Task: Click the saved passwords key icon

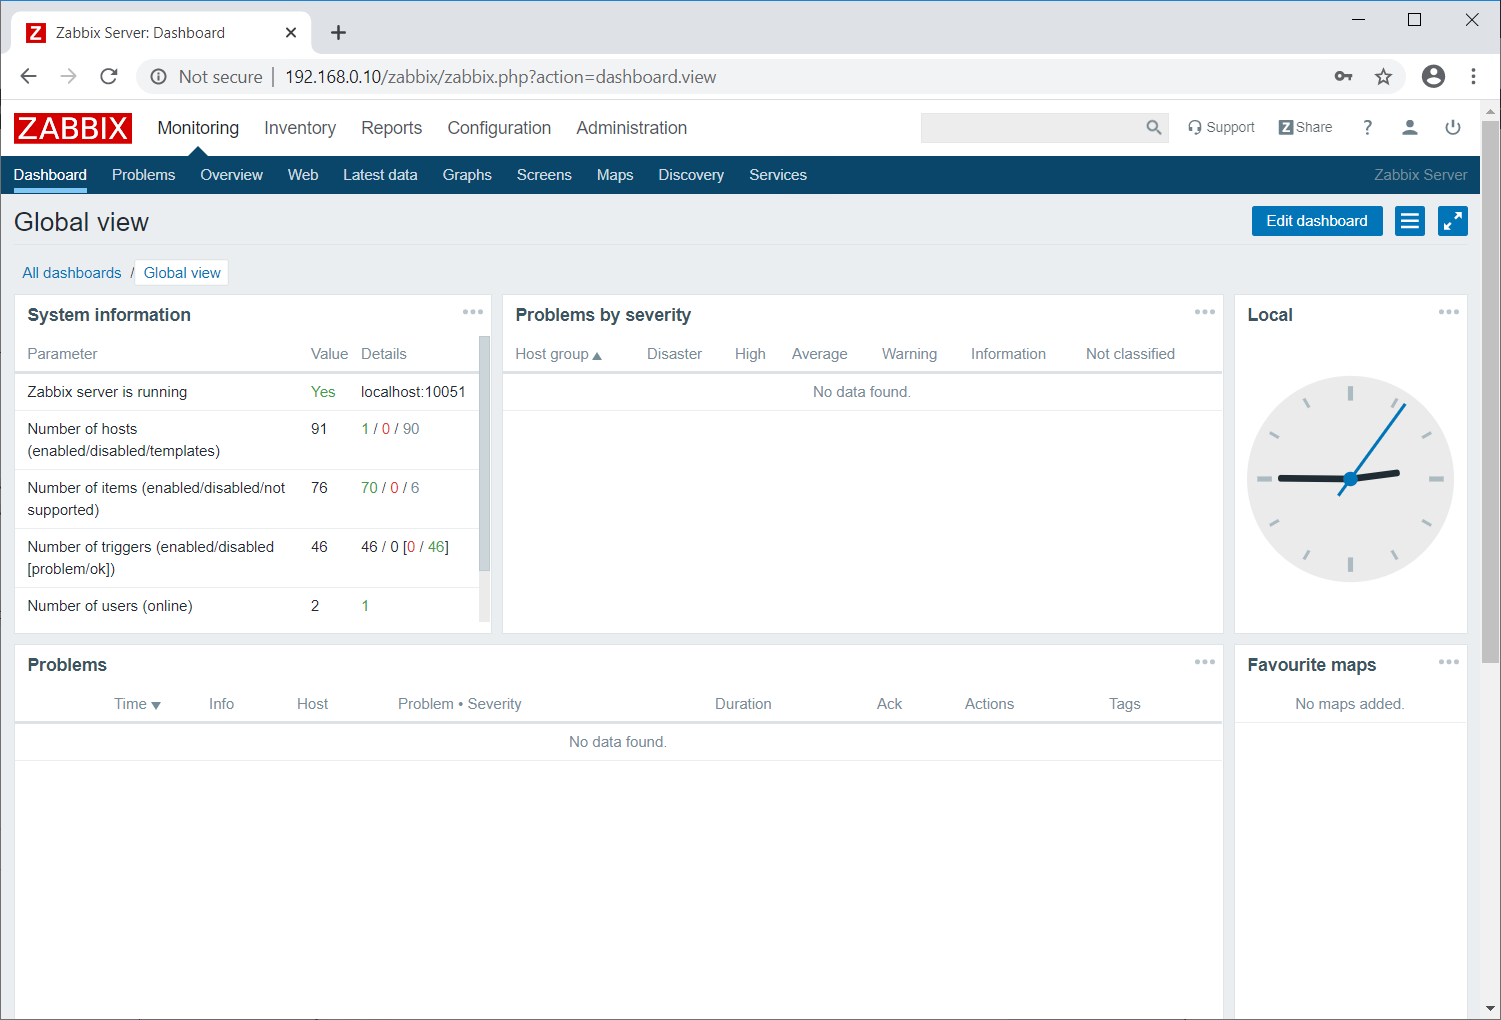Action: [1343, 77]
